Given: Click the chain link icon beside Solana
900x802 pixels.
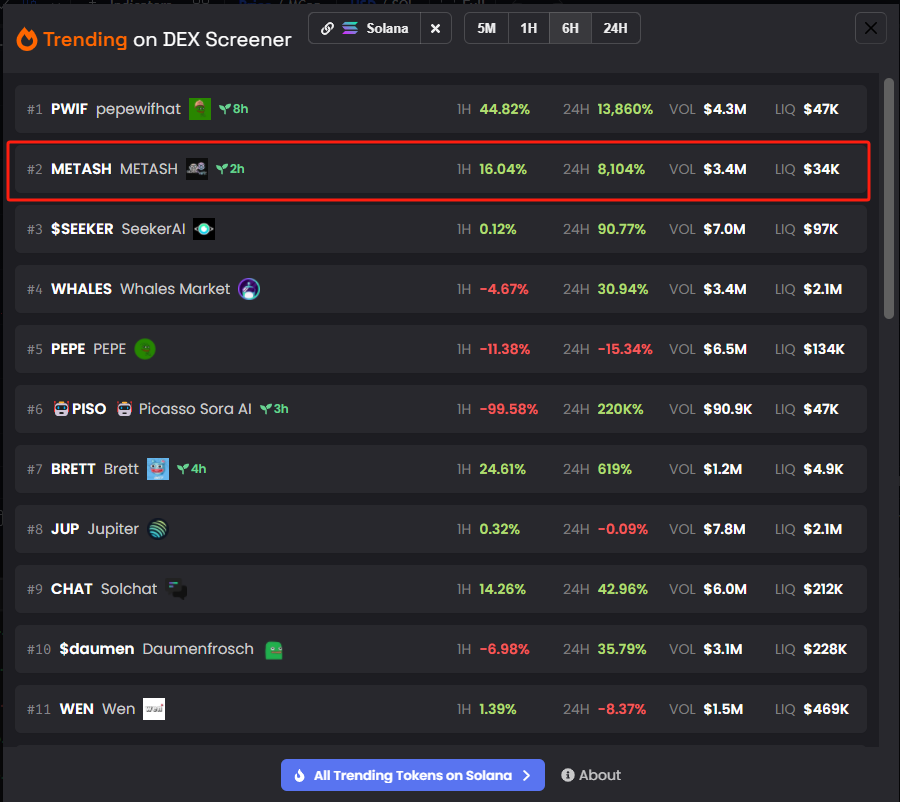Looking at the screenshot, I should pyautogui.click(x=327, y=28).
